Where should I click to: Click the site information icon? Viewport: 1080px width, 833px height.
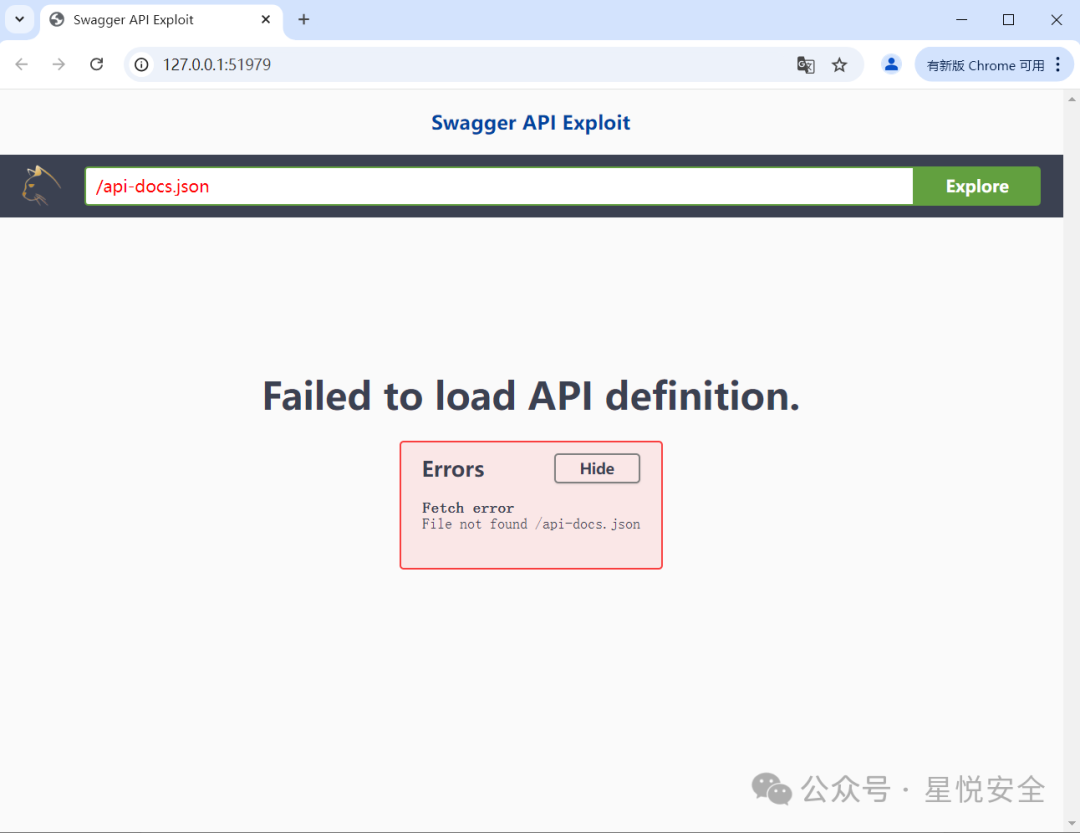click(141, 65)
